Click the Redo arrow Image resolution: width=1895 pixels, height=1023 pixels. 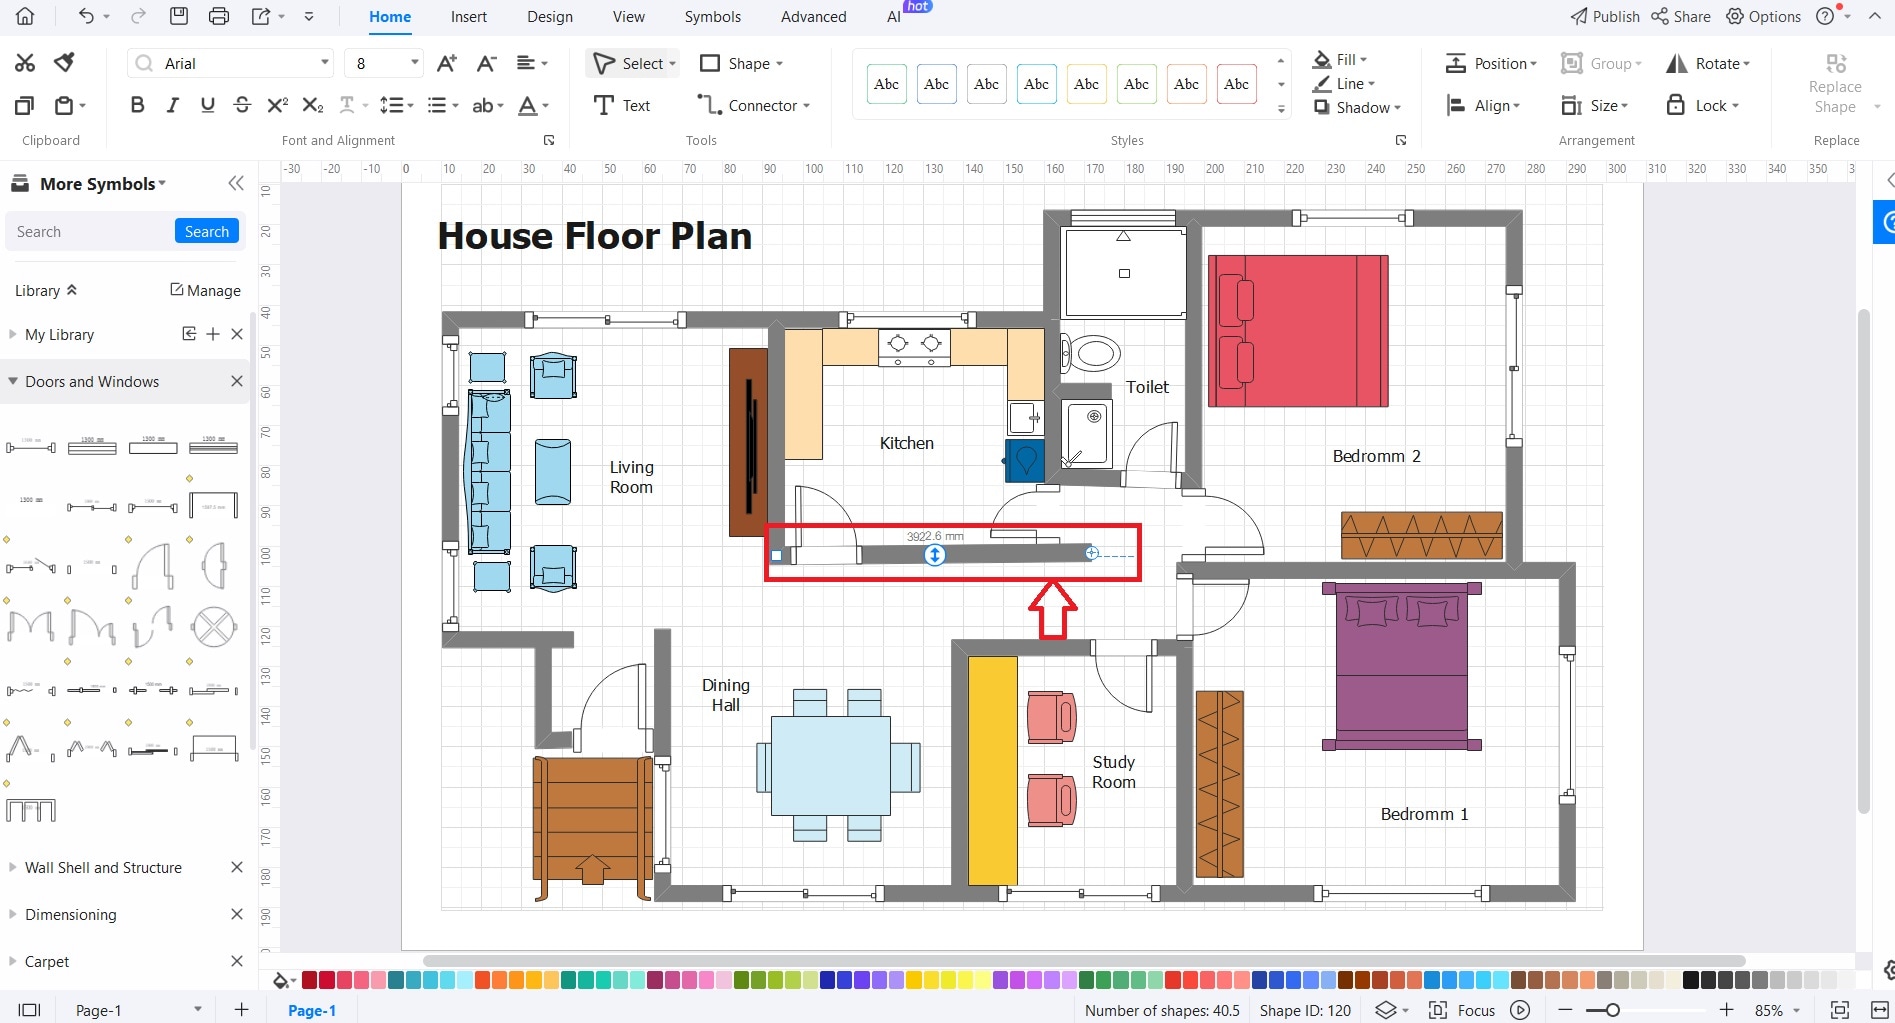(x=139, y=16)
